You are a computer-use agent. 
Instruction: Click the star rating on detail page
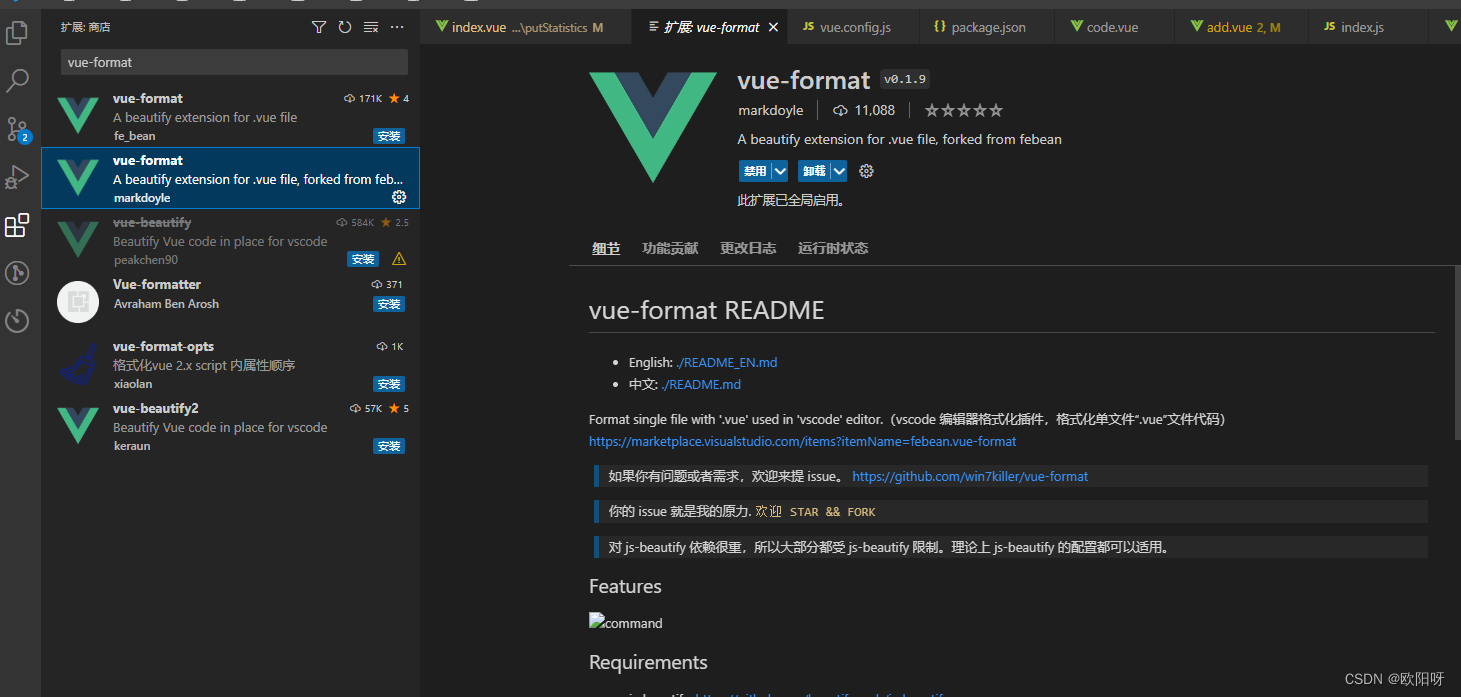click(x=963, y=110)
